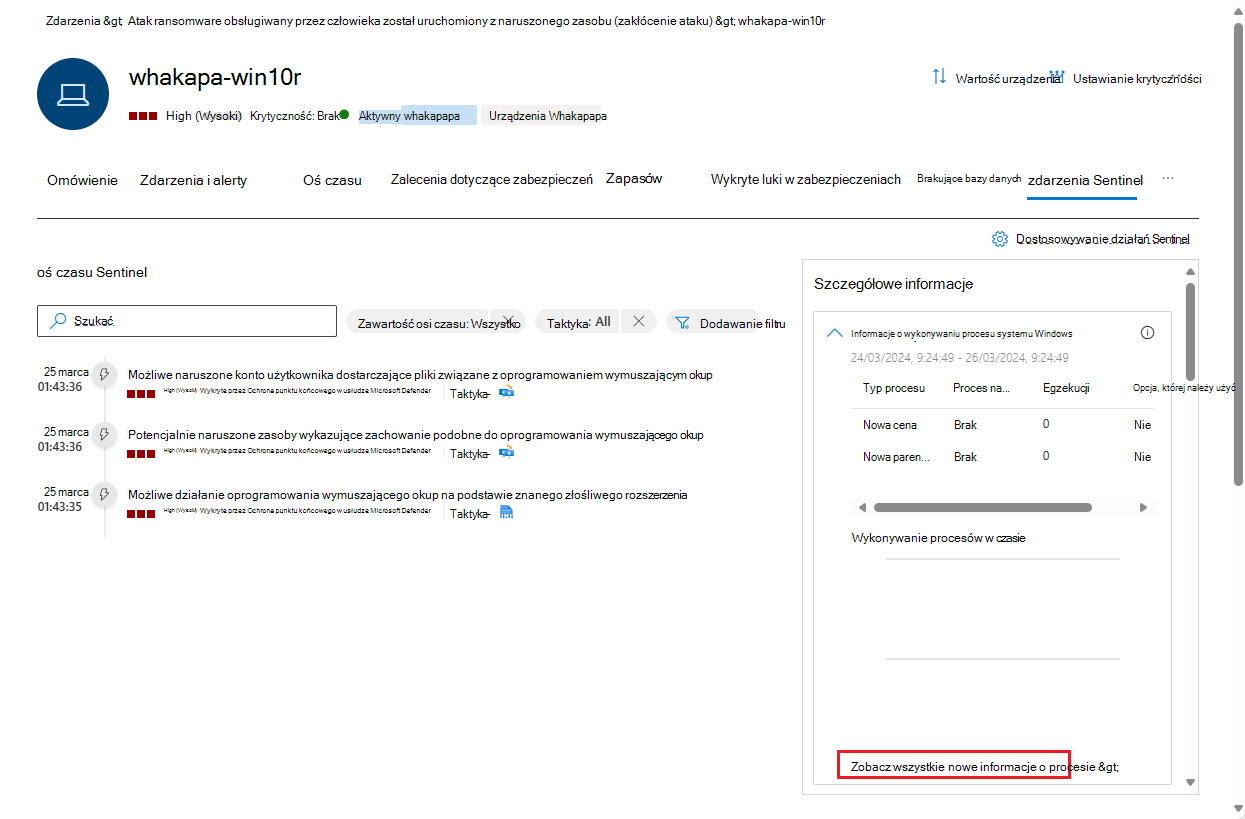Image resolution: width=1245 pixels, height=819 pixels.
Task: Type in the Szukać search field
Action: coord(186,321)
